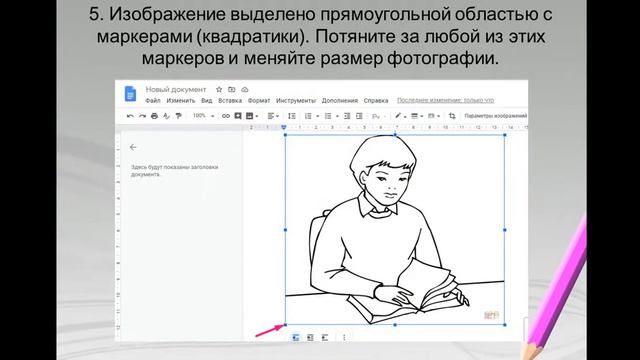640x360 pixels.
Task: Click the Параметры изображений button
Action: [x=496, y=116]
